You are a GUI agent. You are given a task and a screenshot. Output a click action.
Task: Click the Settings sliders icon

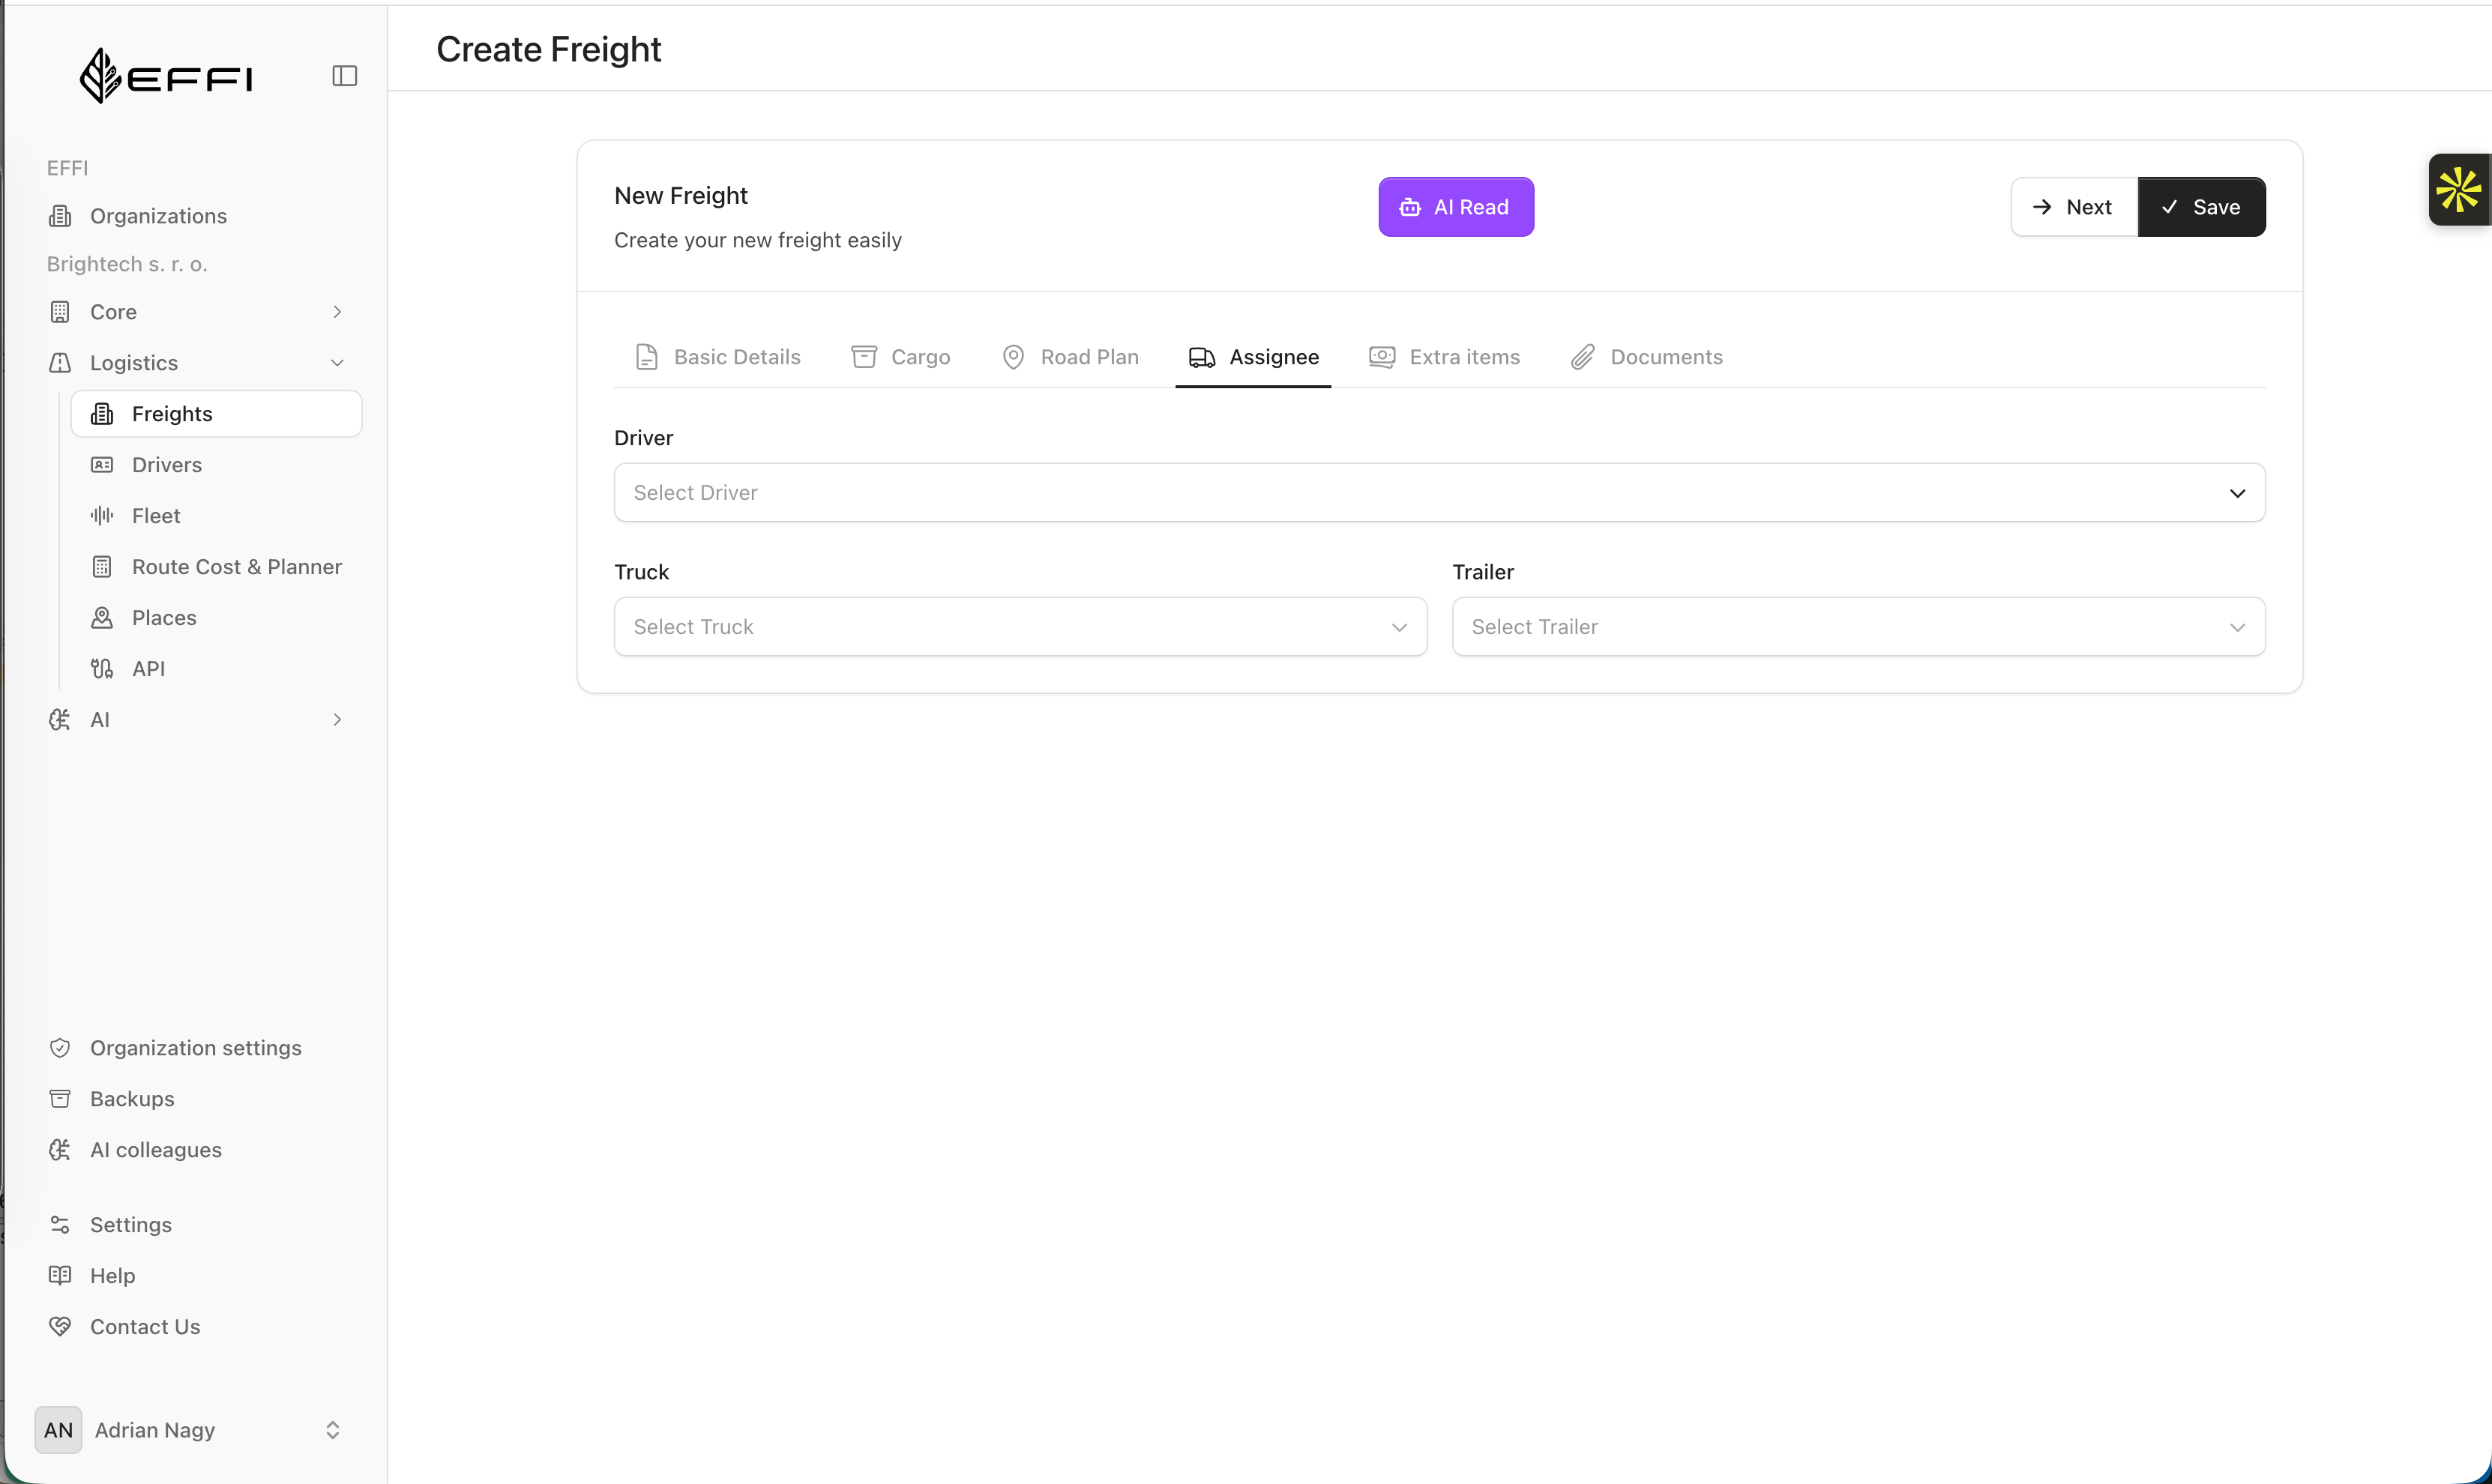[x=60, y=1225]
